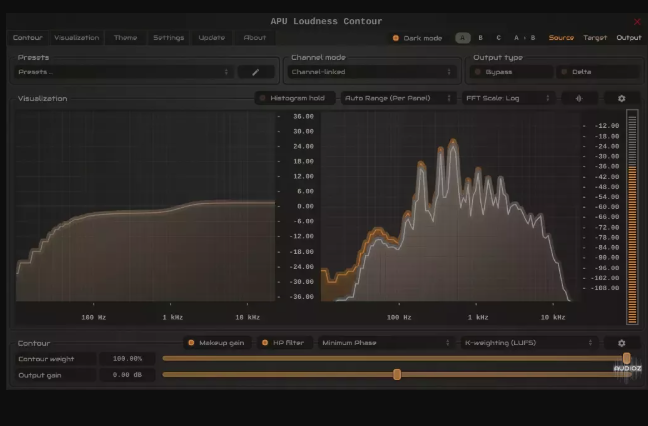Open the Presets dropdown

tap(124, 72)
